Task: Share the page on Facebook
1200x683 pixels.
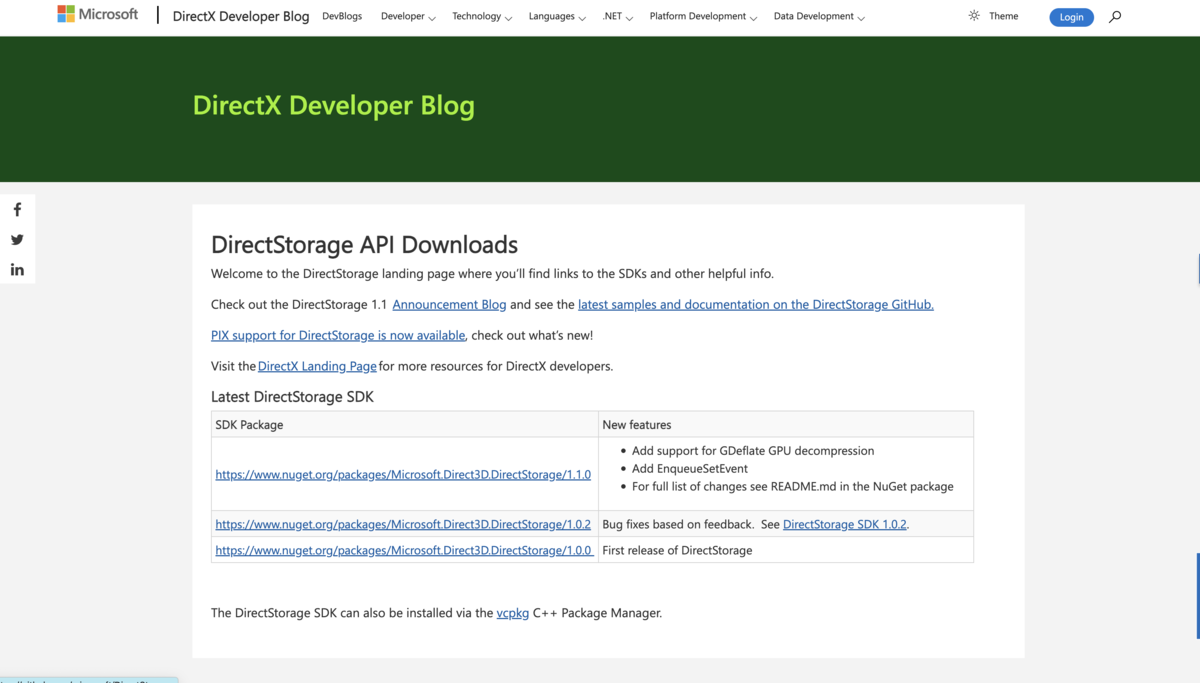Action: pos(17,210)
